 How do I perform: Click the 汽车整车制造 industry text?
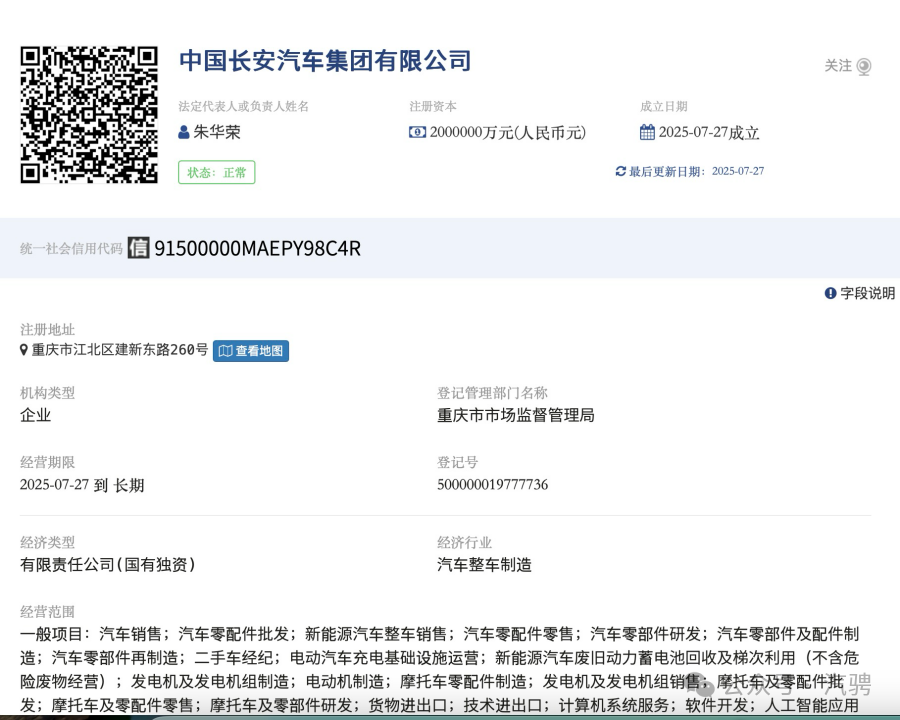(484, 565)
